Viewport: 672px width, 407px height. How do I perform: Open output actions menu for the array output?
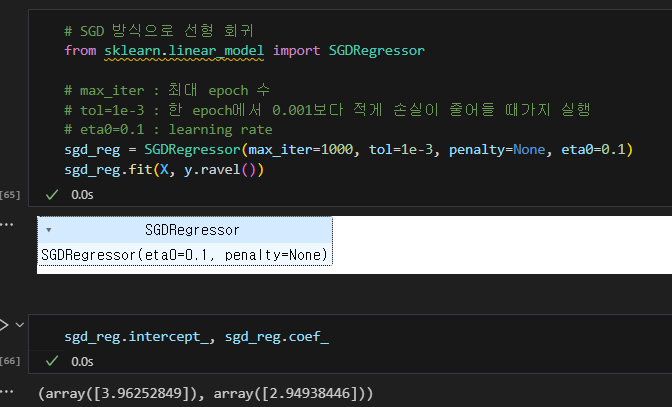pos(6,391)
